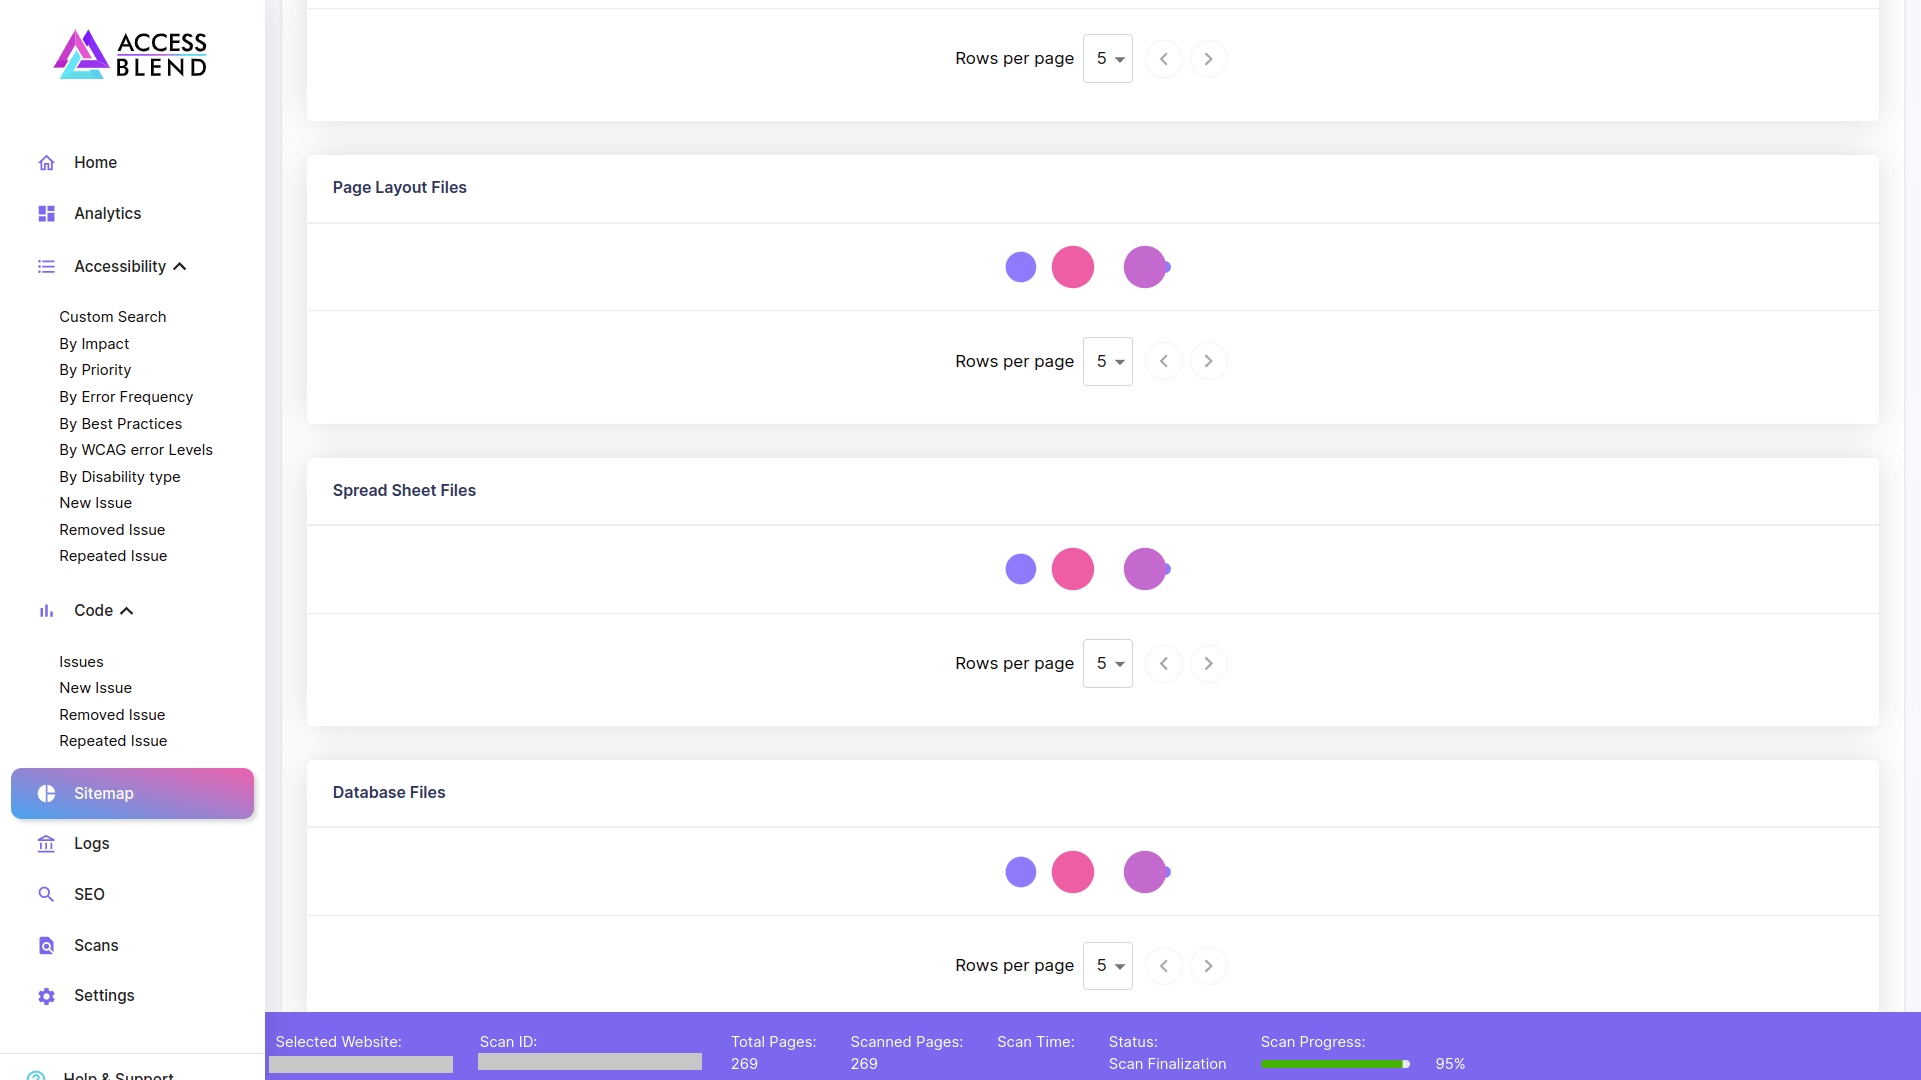Open the Home page

point(95,163)
